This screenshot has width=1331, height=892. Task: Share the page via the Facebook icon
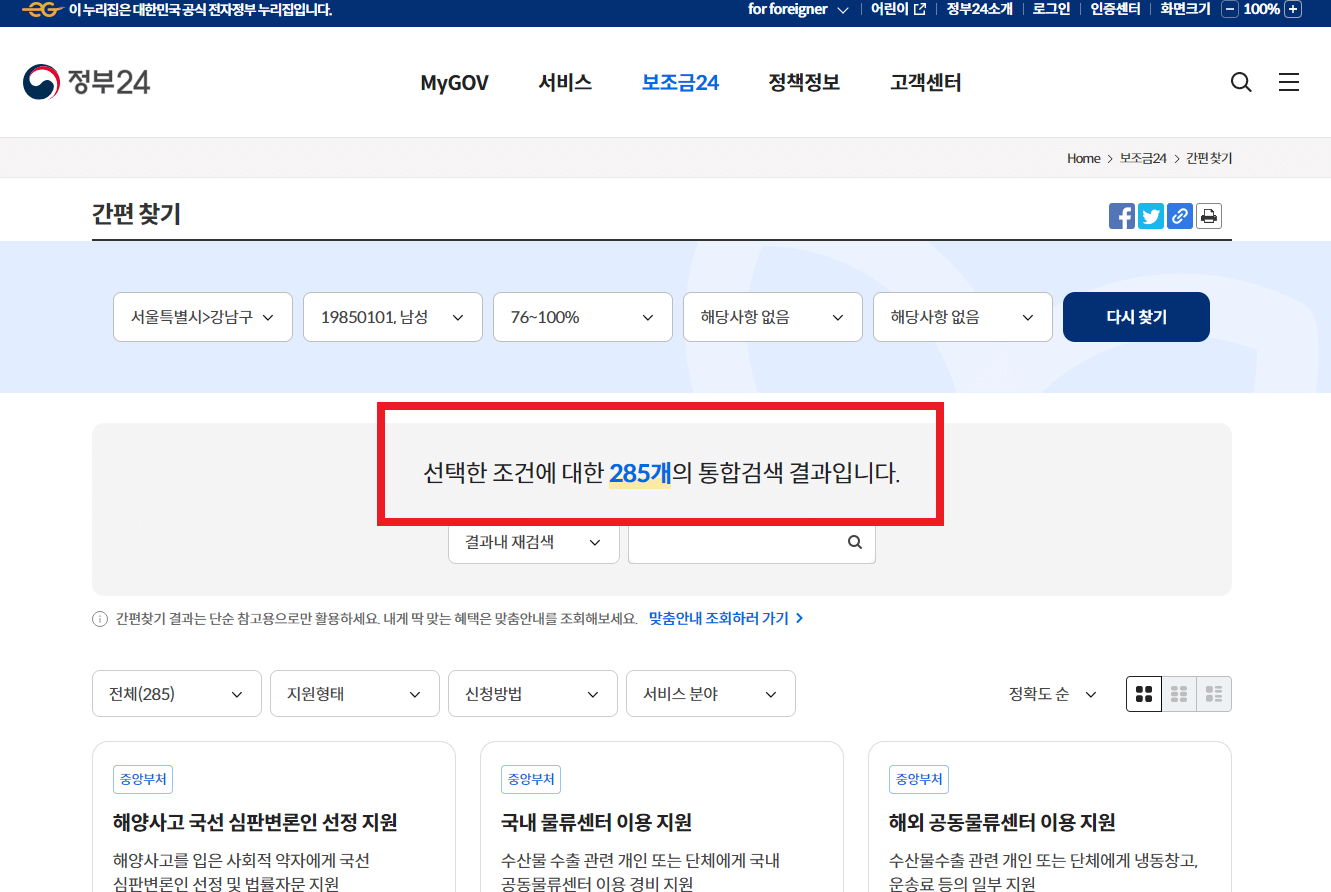click(1121, 215)
